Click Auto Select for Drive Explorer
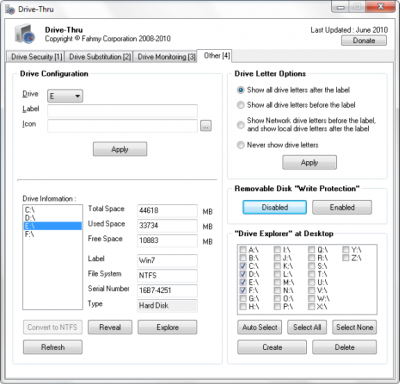Screen dimensions: 400x384 tap(260, 327)
